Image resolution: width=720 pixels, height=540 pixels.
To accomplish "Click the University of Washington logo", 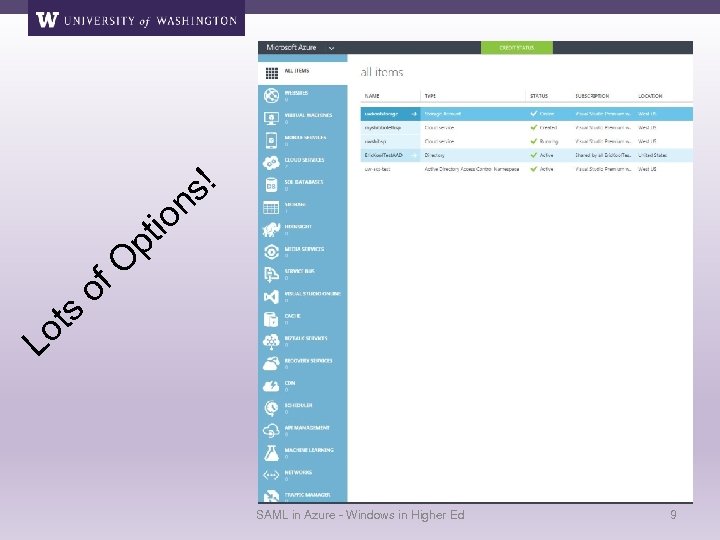I will tap(136, 20).
